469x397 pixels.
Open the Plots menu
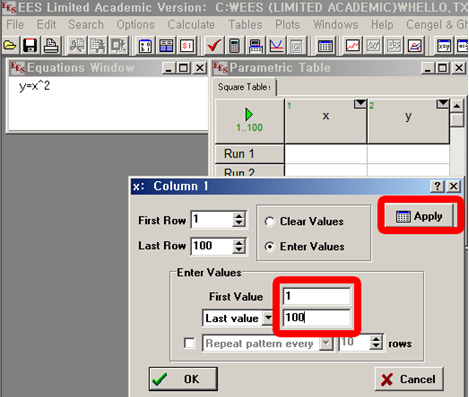287,25
